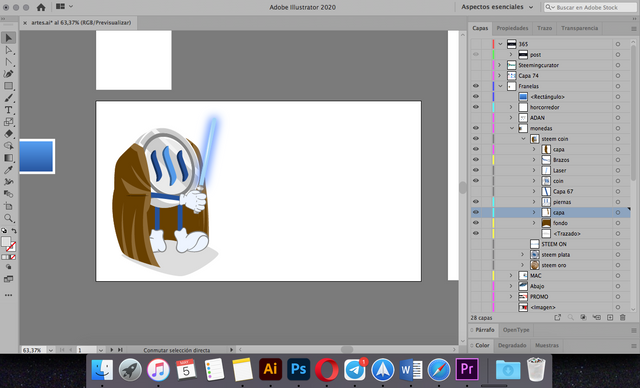The width and height of the screenshot is (640, 388).
Task: Choose the Eyedropper tool
Action: pyautogui.click(x=8, y=170)
